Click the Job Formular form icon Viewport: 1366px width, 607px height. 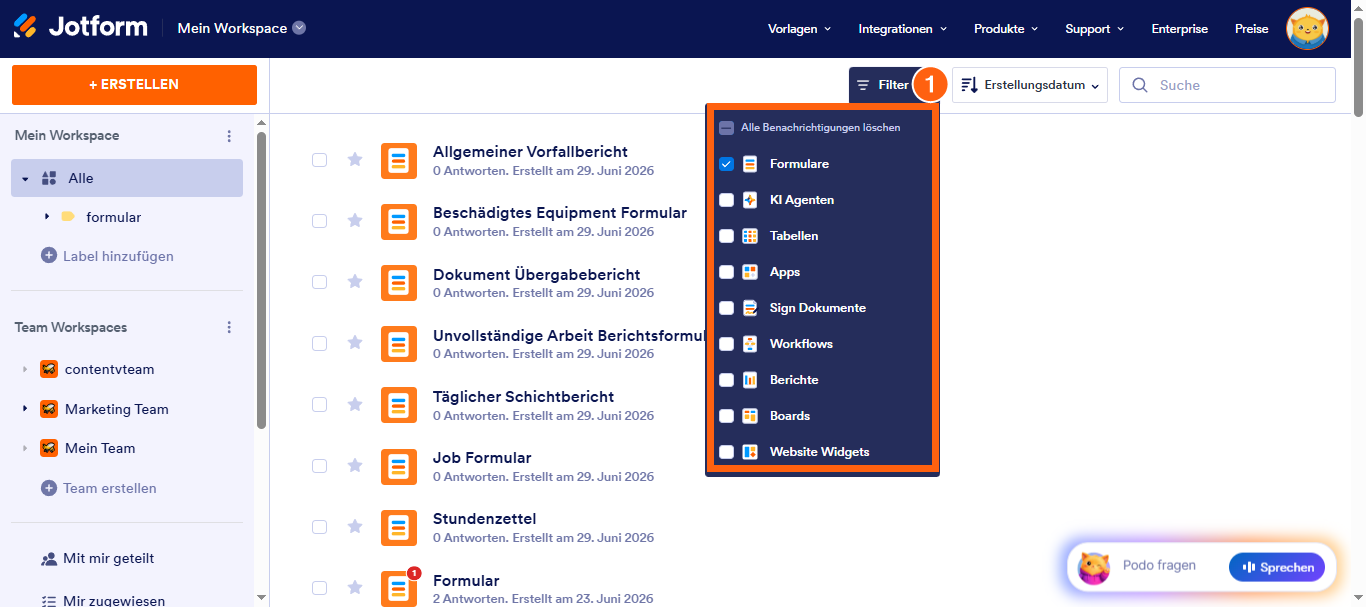399,466
